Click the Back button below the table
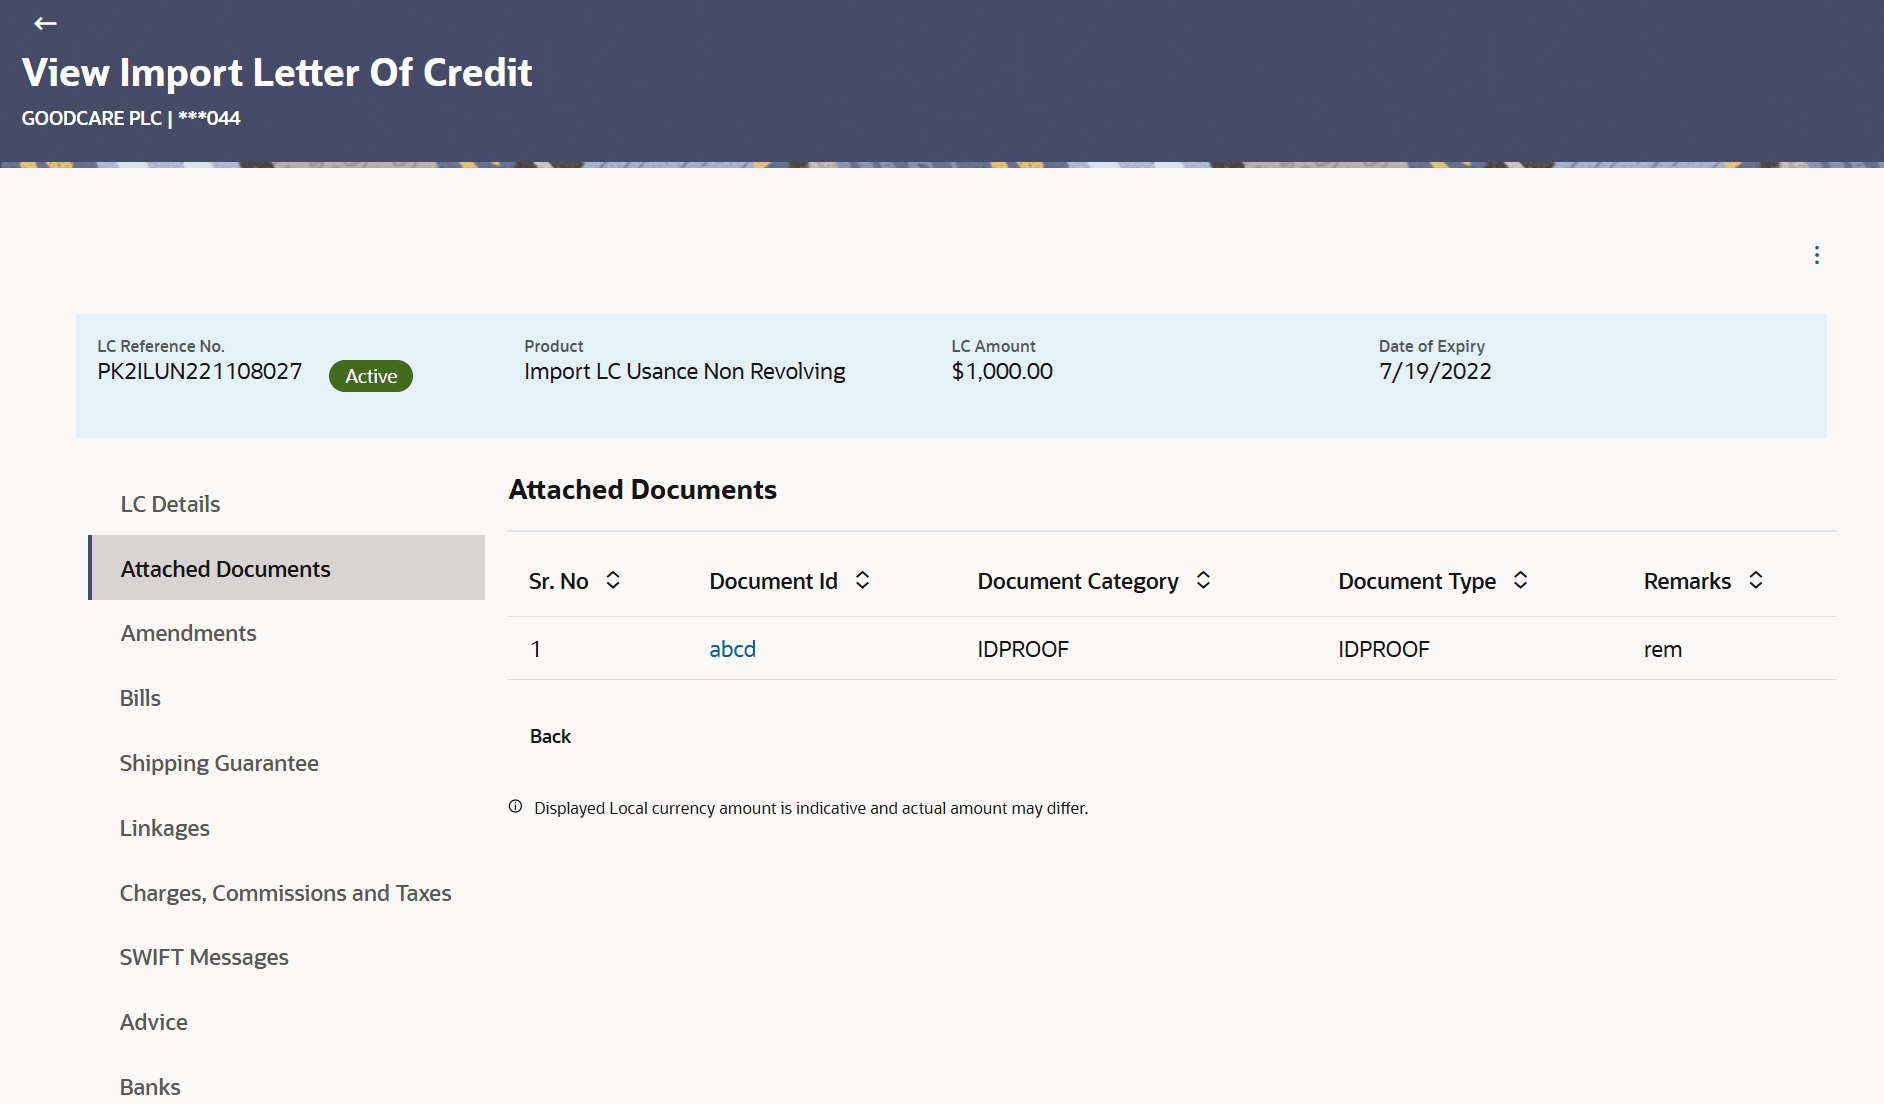Image resolution: width=1884 pixels, height=1104 pixels. click(550, 735)
